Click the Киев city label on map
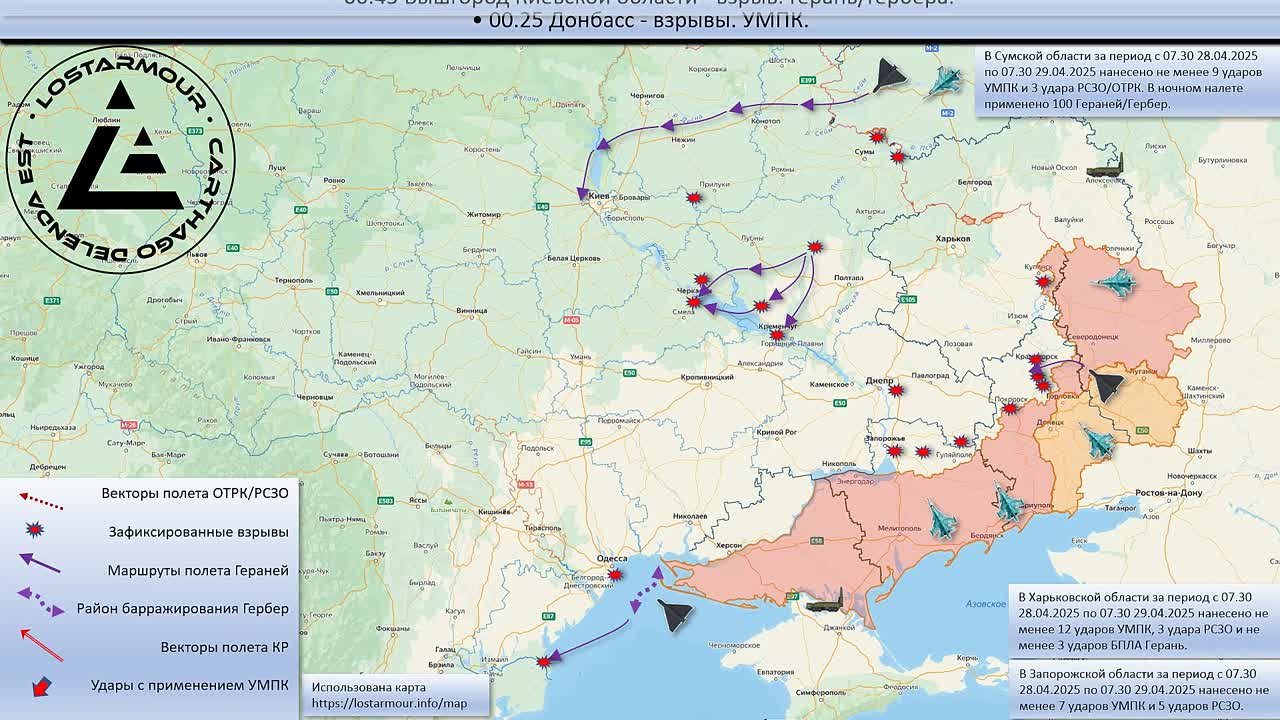Viewport: 1280px width, 720px height. click(600, 197)
